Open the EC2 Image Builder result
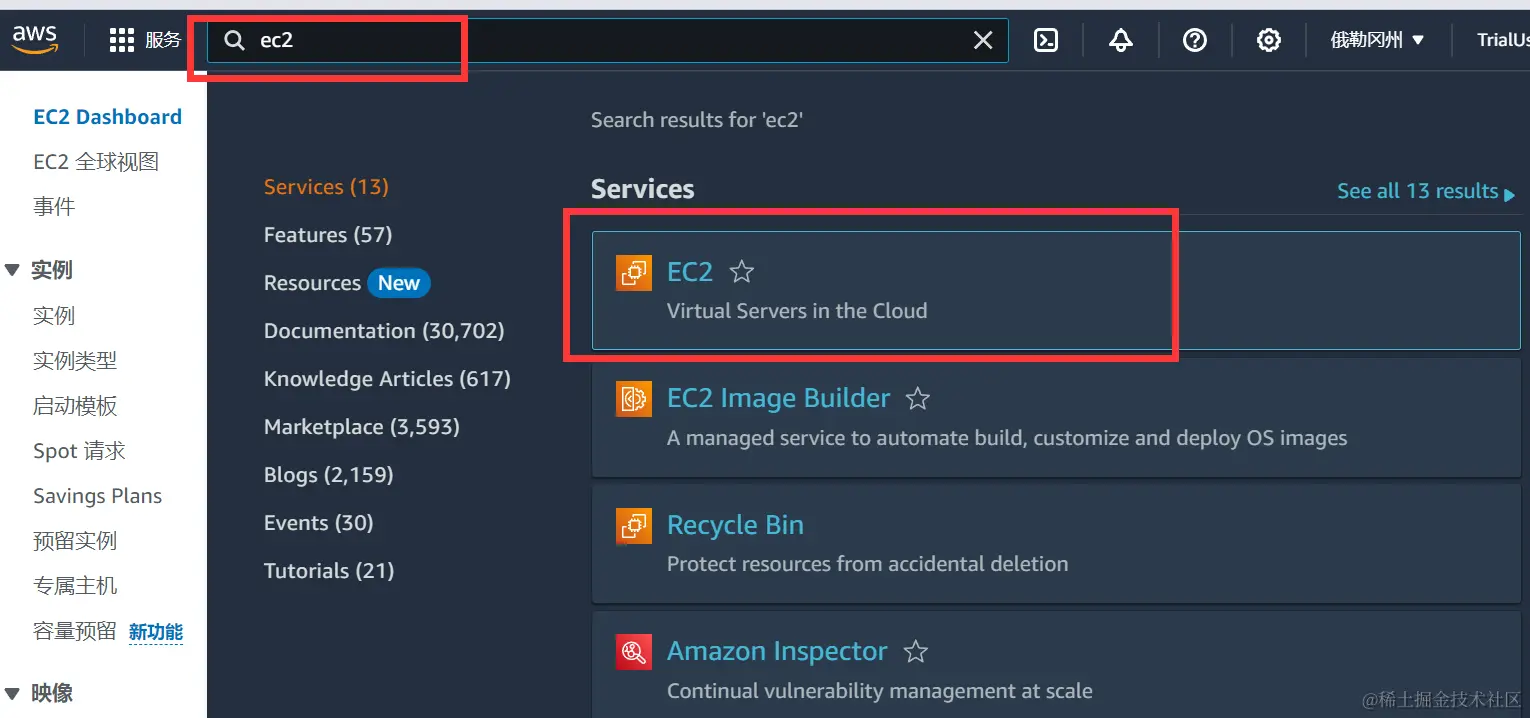Image resolution: width=1530 pixels, height=718 pixels. point(778,398)
